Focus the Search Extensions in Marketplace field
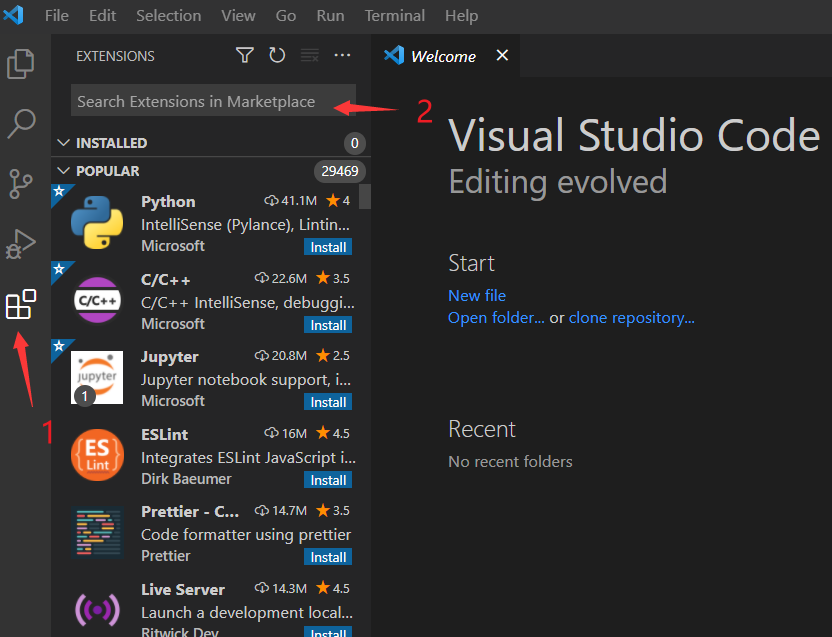 pyautogui.click(x=213, y=100)
